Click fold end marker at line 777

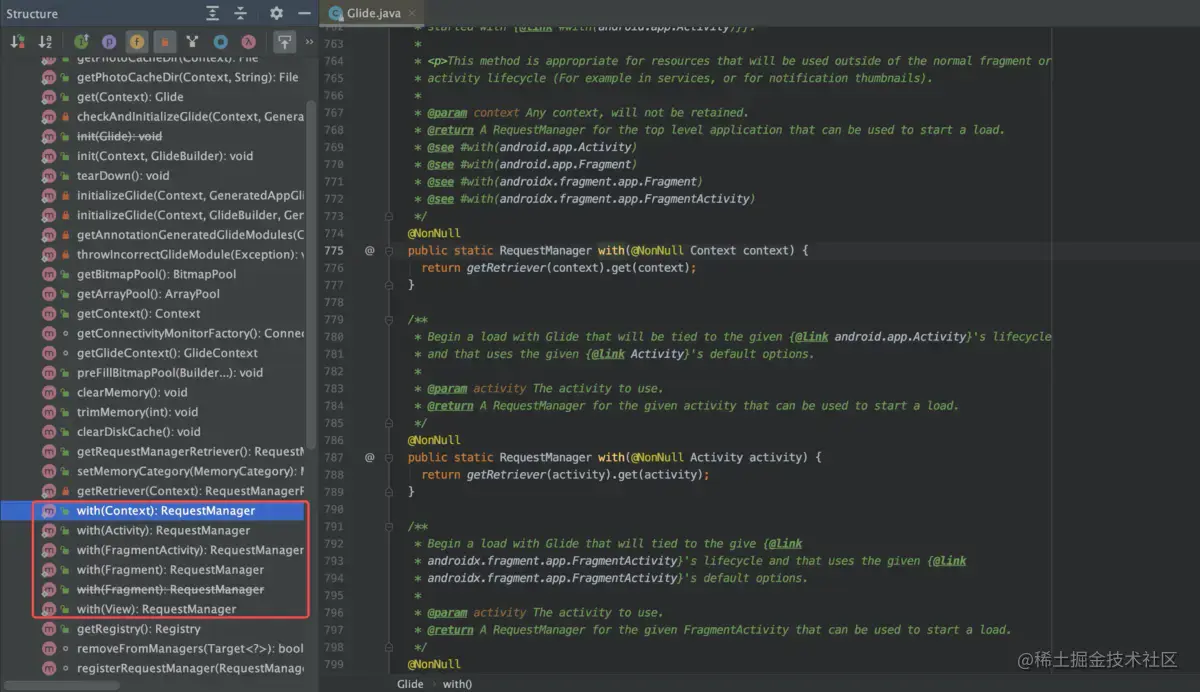pos(390,285)
